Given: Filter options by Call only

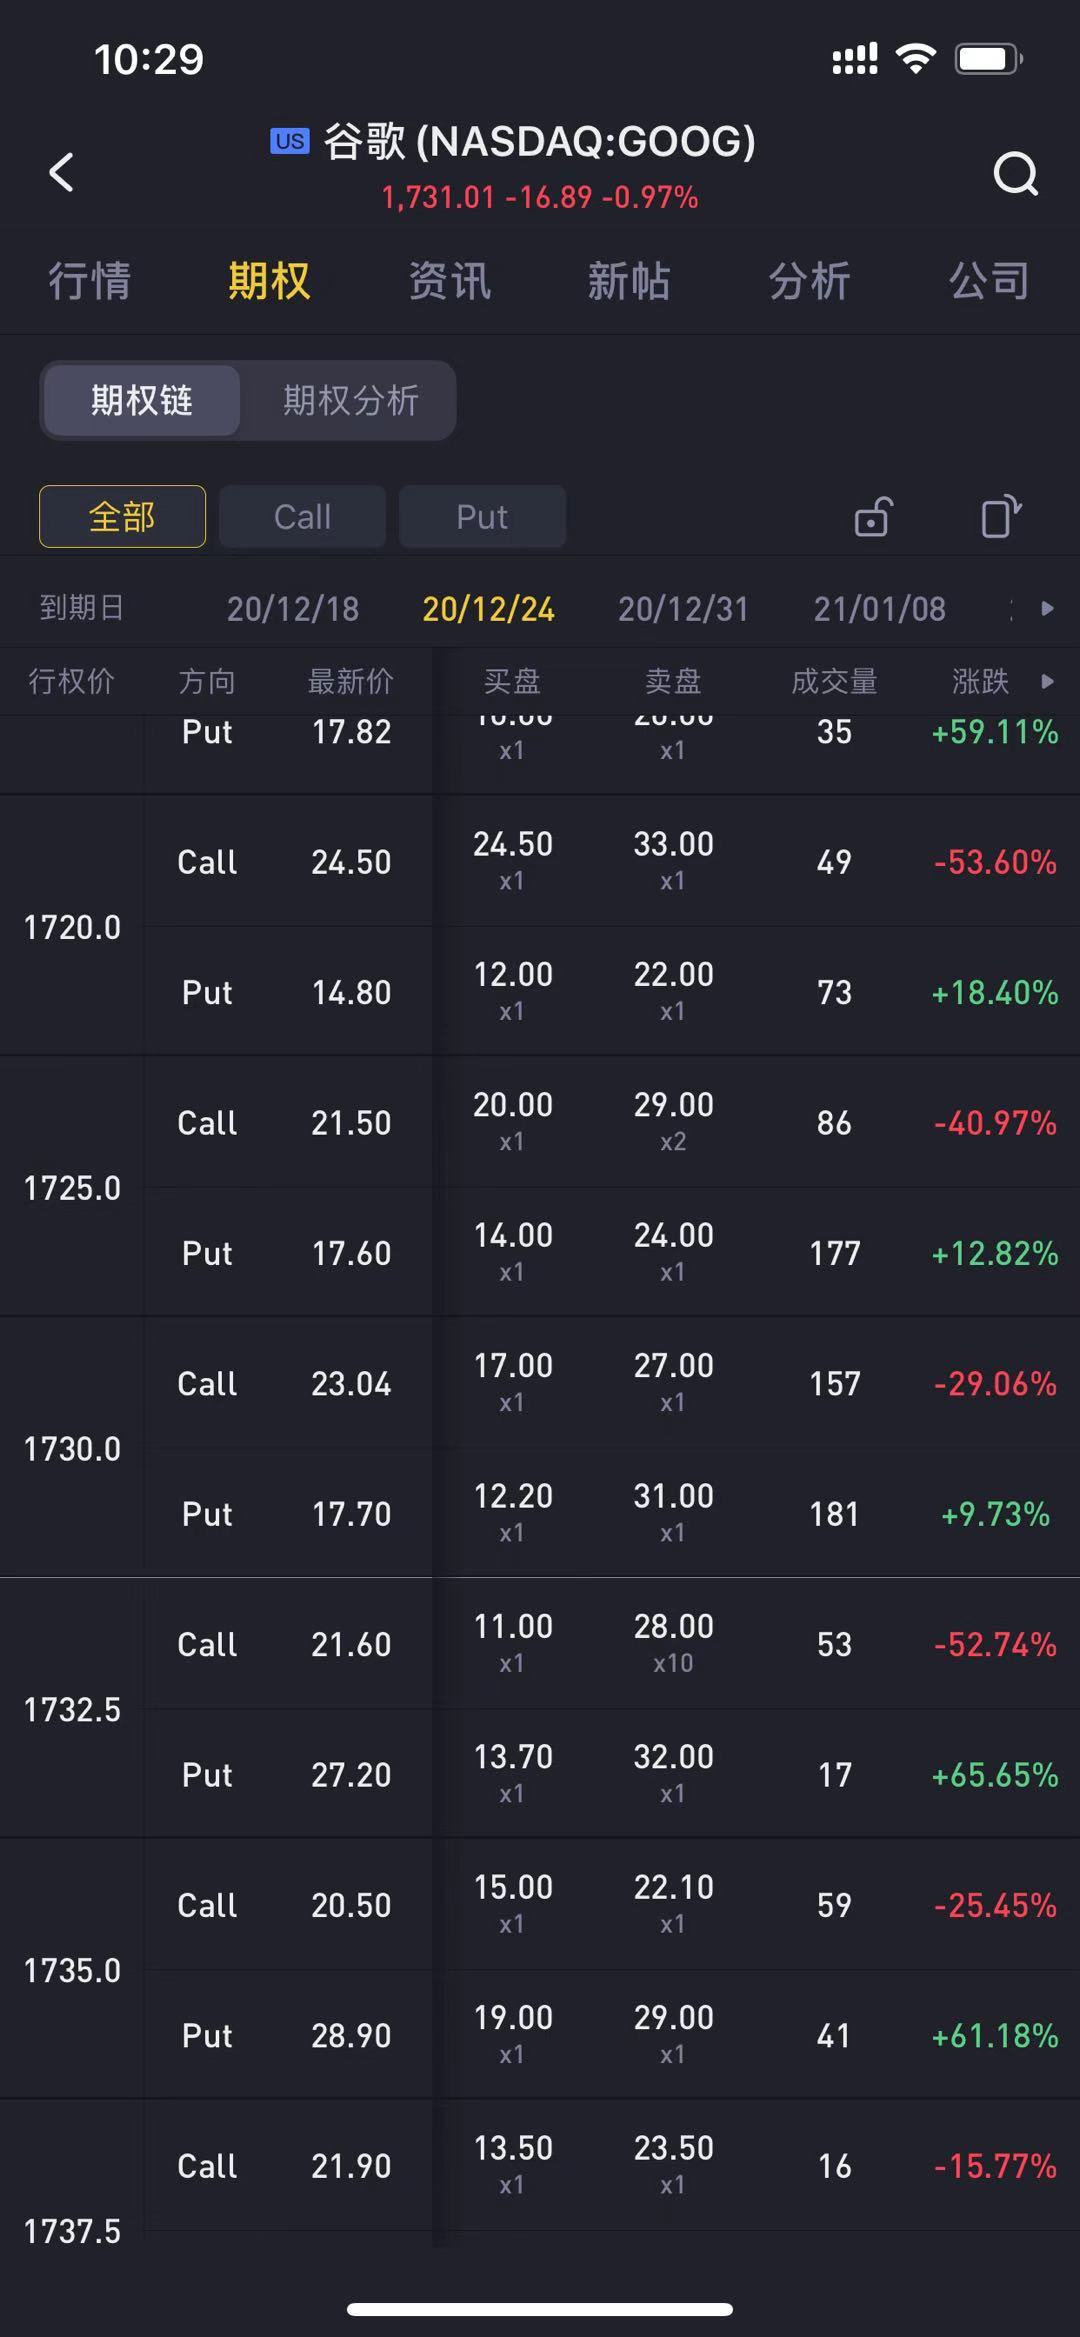Looking at the screenshot, I should pyautogui.click(x=302, y=517).
